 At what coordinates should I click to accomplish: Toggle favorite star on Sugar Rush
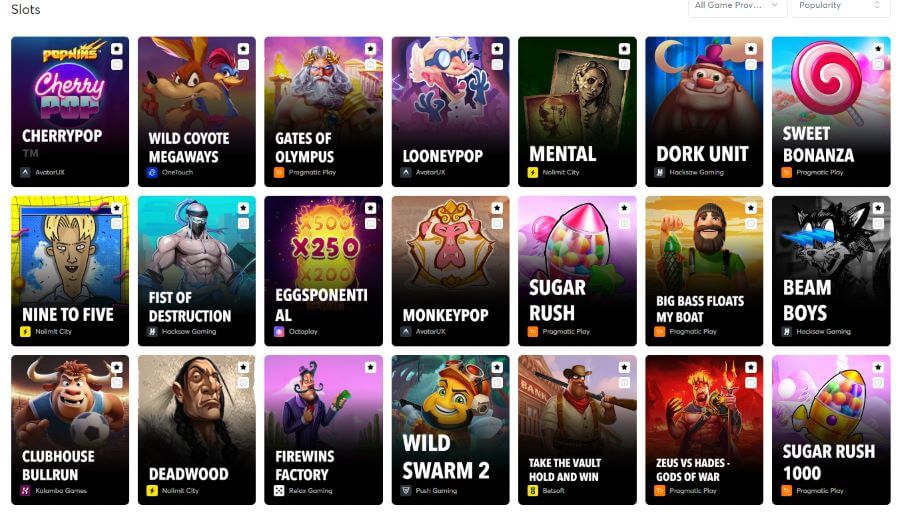[x=624, y=208]
